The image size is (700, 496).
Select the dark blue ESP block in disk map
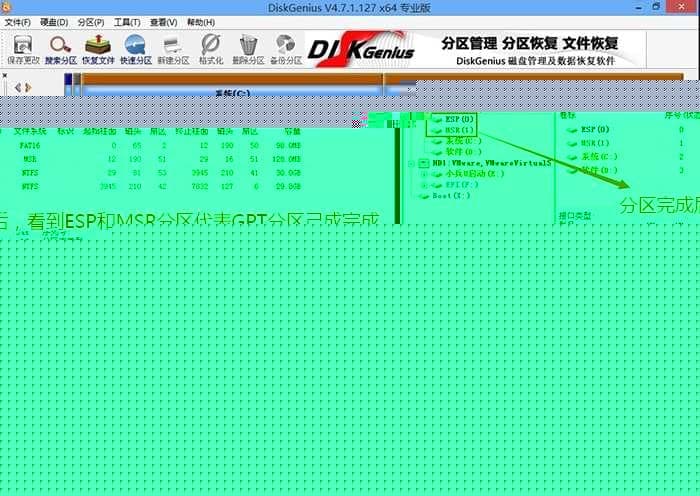[68, 84]
